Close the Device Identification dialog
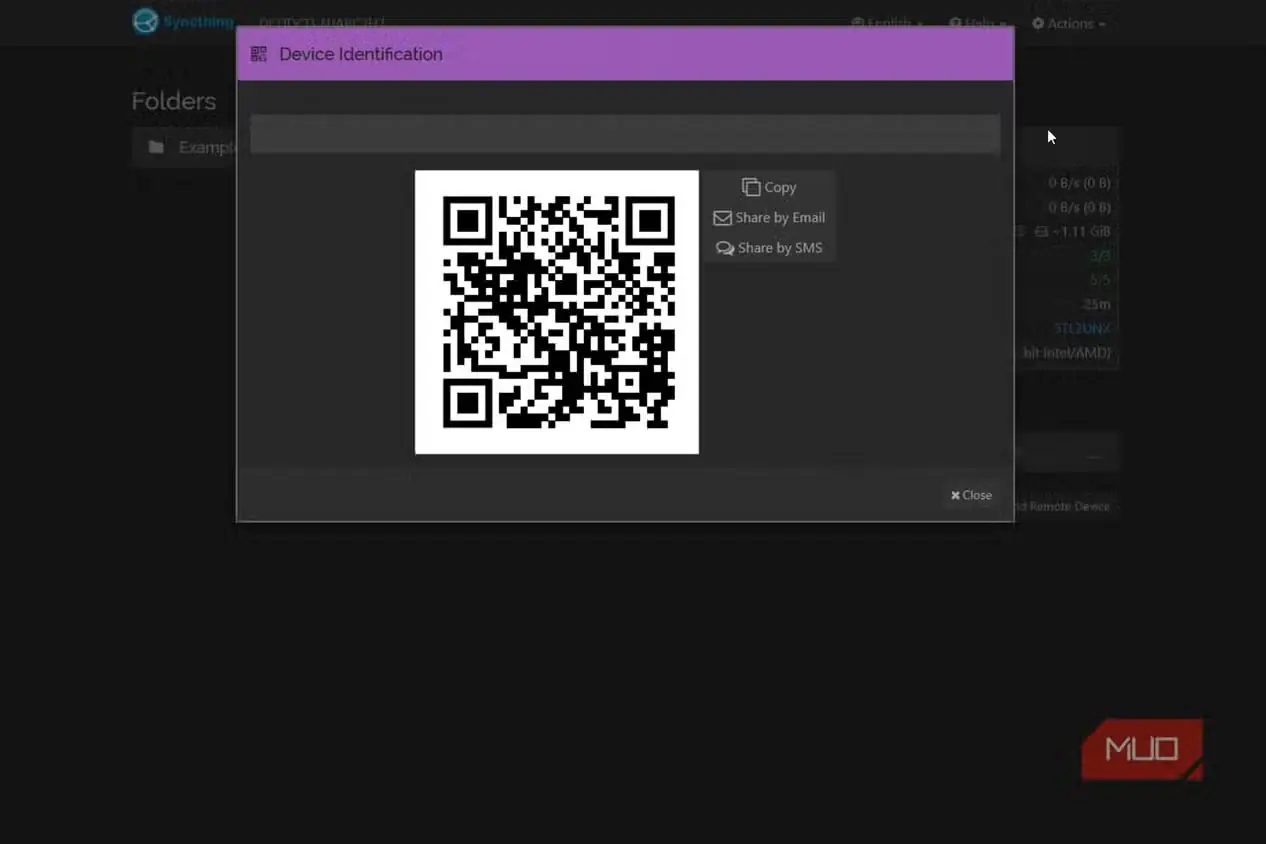This screenshot has width=1266, height=844. tap(971, 495)
